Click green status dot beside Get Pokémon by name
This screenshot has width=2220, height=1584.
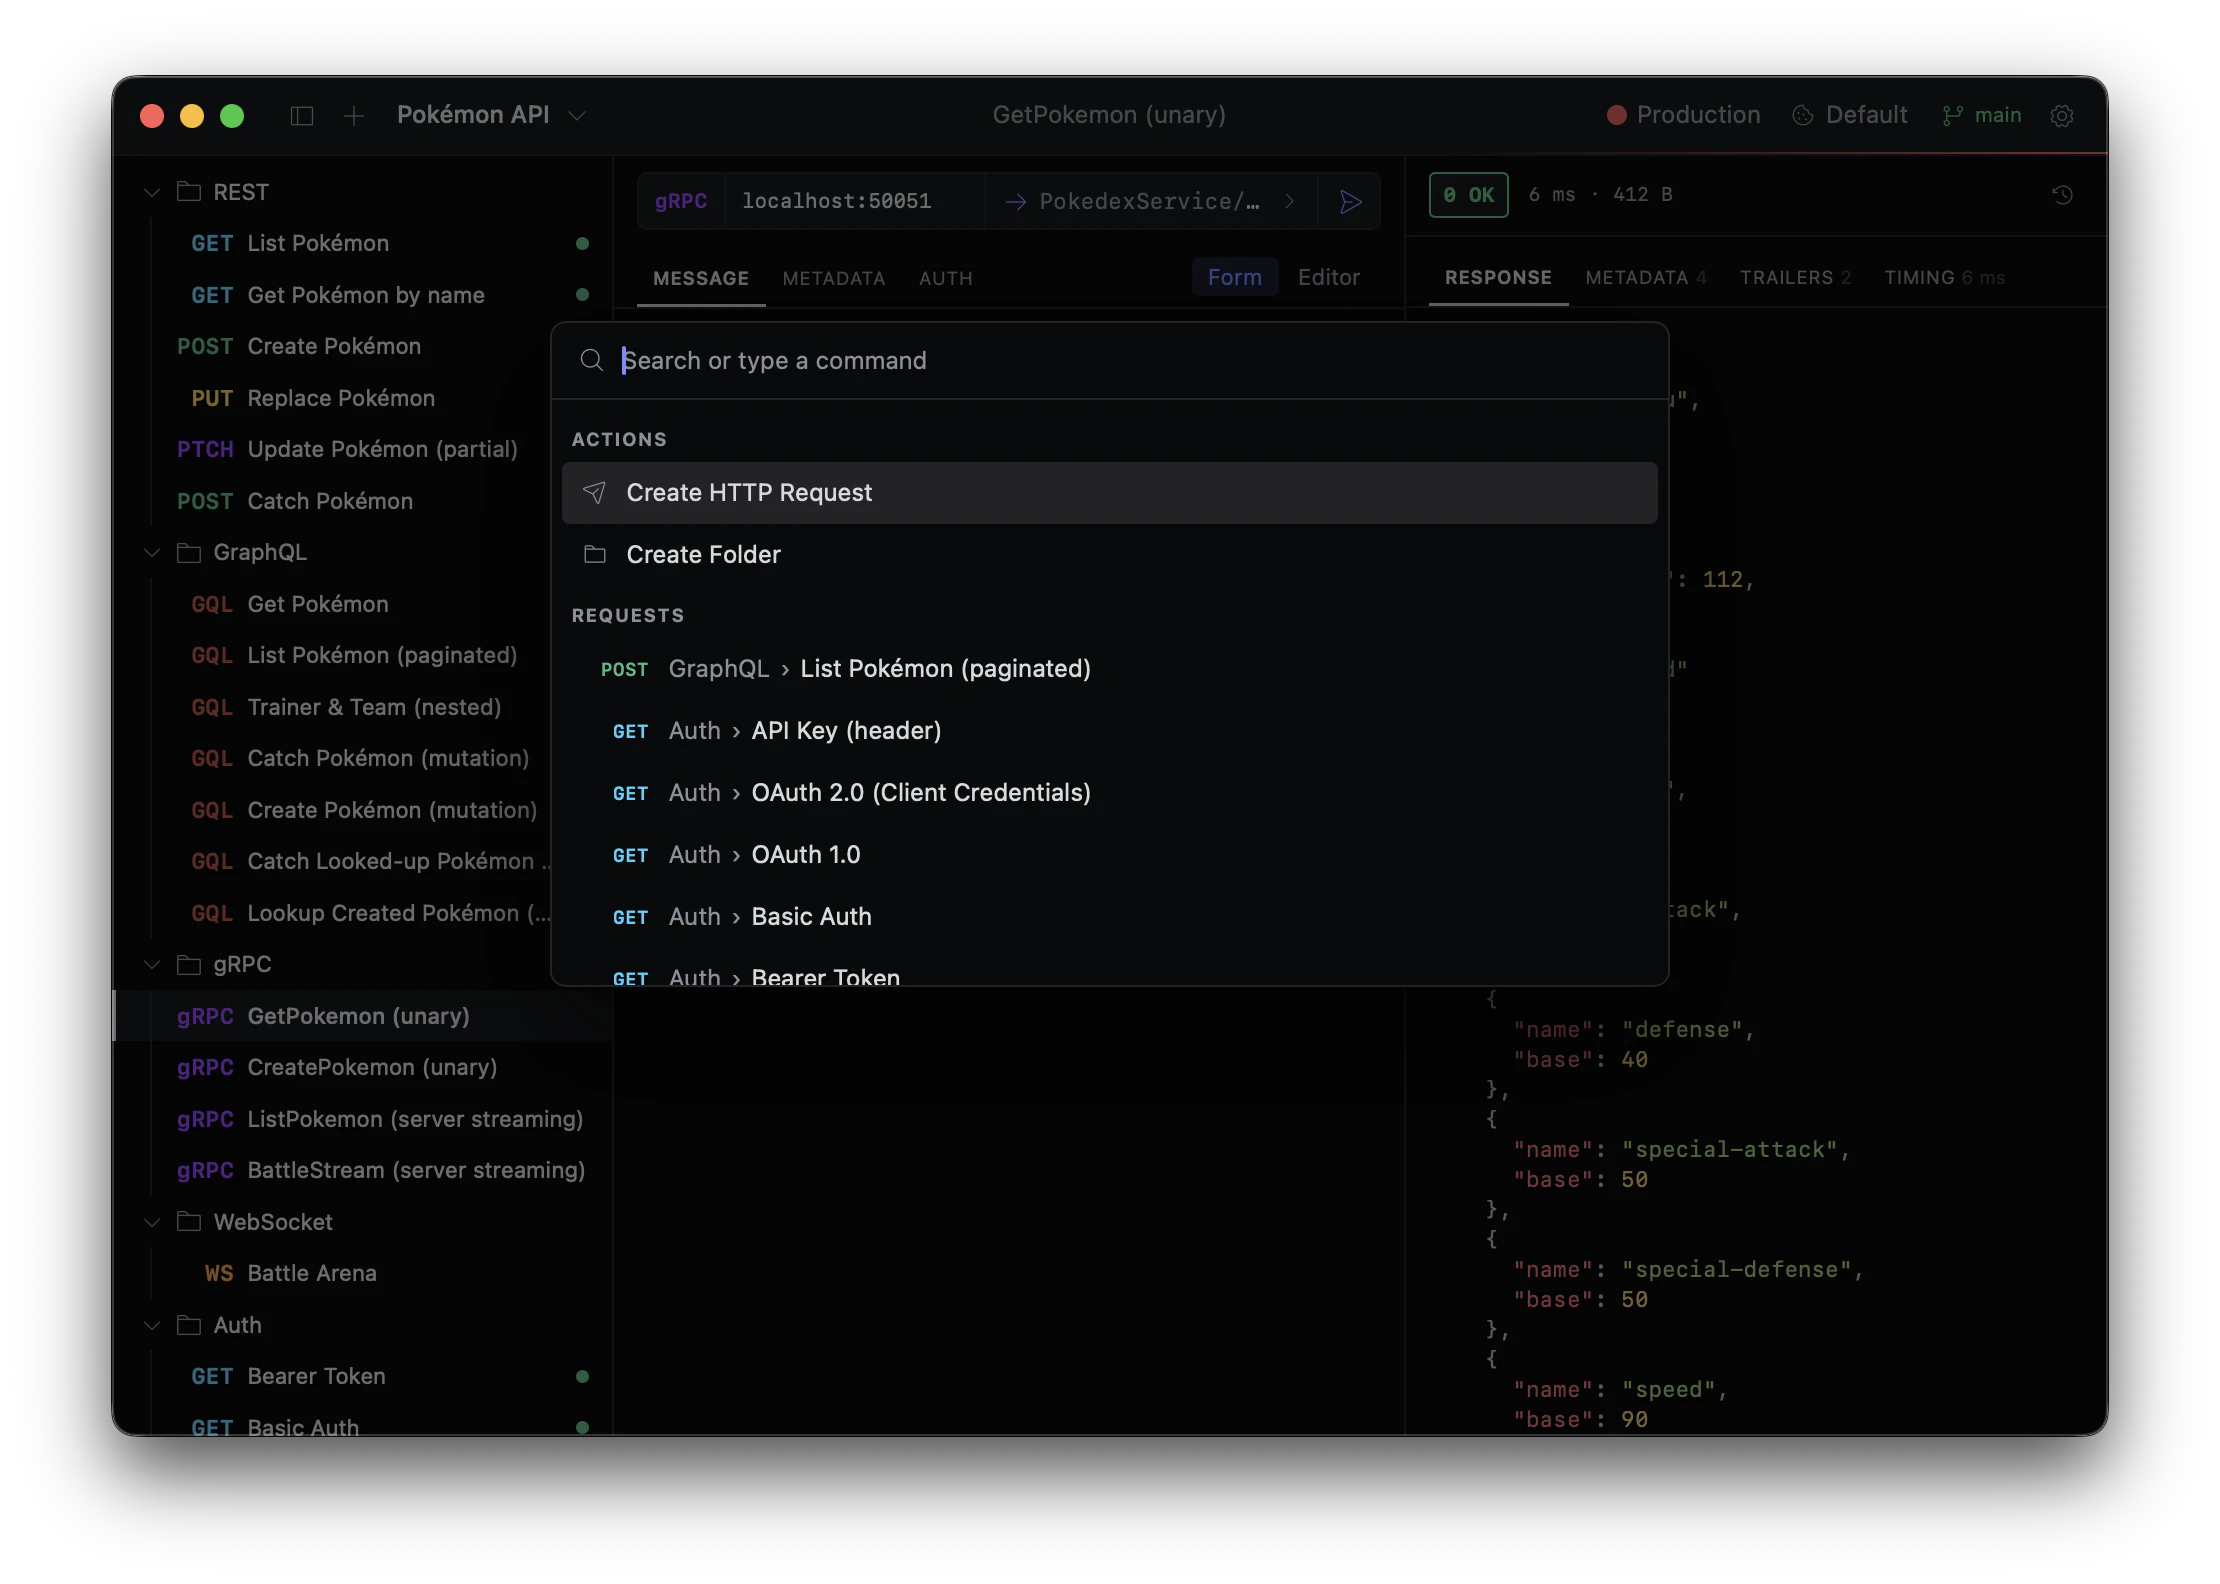582,294
